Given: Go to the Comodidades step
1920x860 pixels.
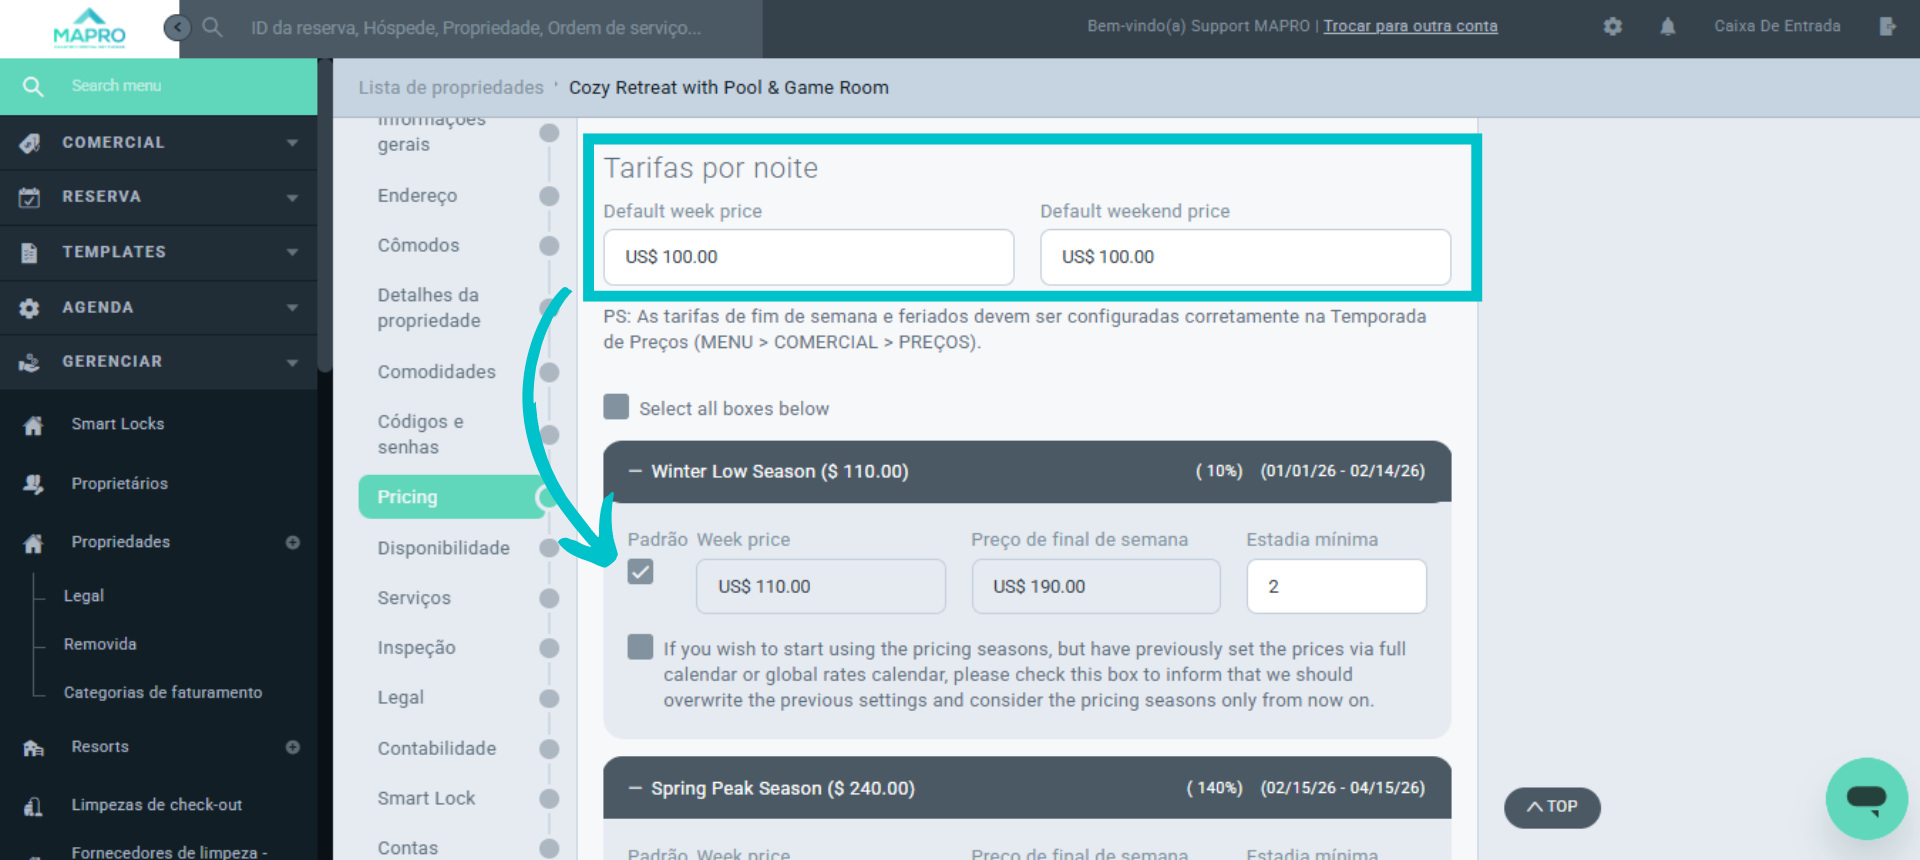Looking at the screenshot, I should 436,372.
